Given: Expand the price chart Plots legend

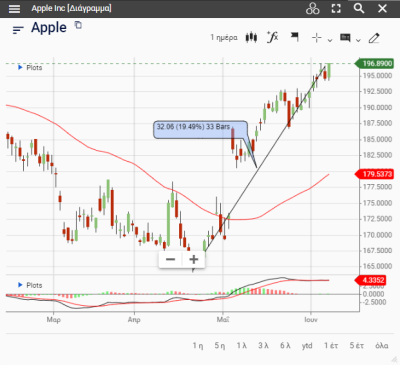Looking at the screenshot, I should pos(30,68).
